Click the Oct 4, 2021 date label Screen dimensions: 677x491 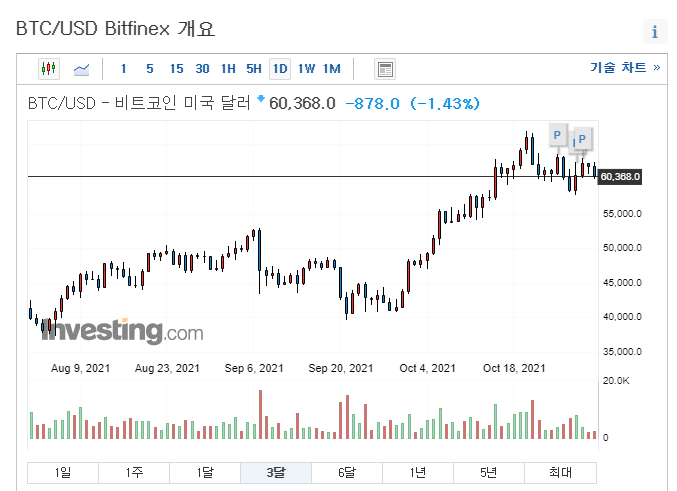pos(427,368)
